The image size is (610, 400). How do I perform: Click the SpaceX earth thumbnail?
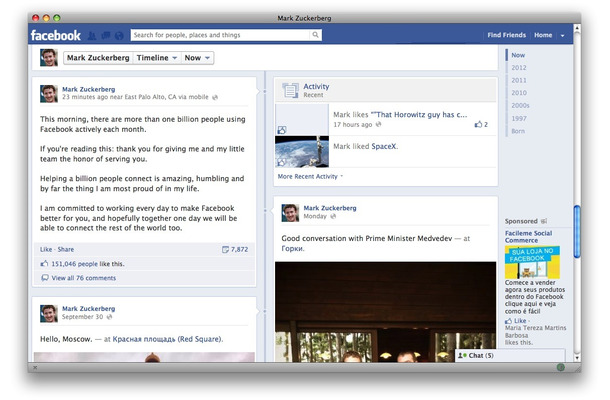coord(302,152)
